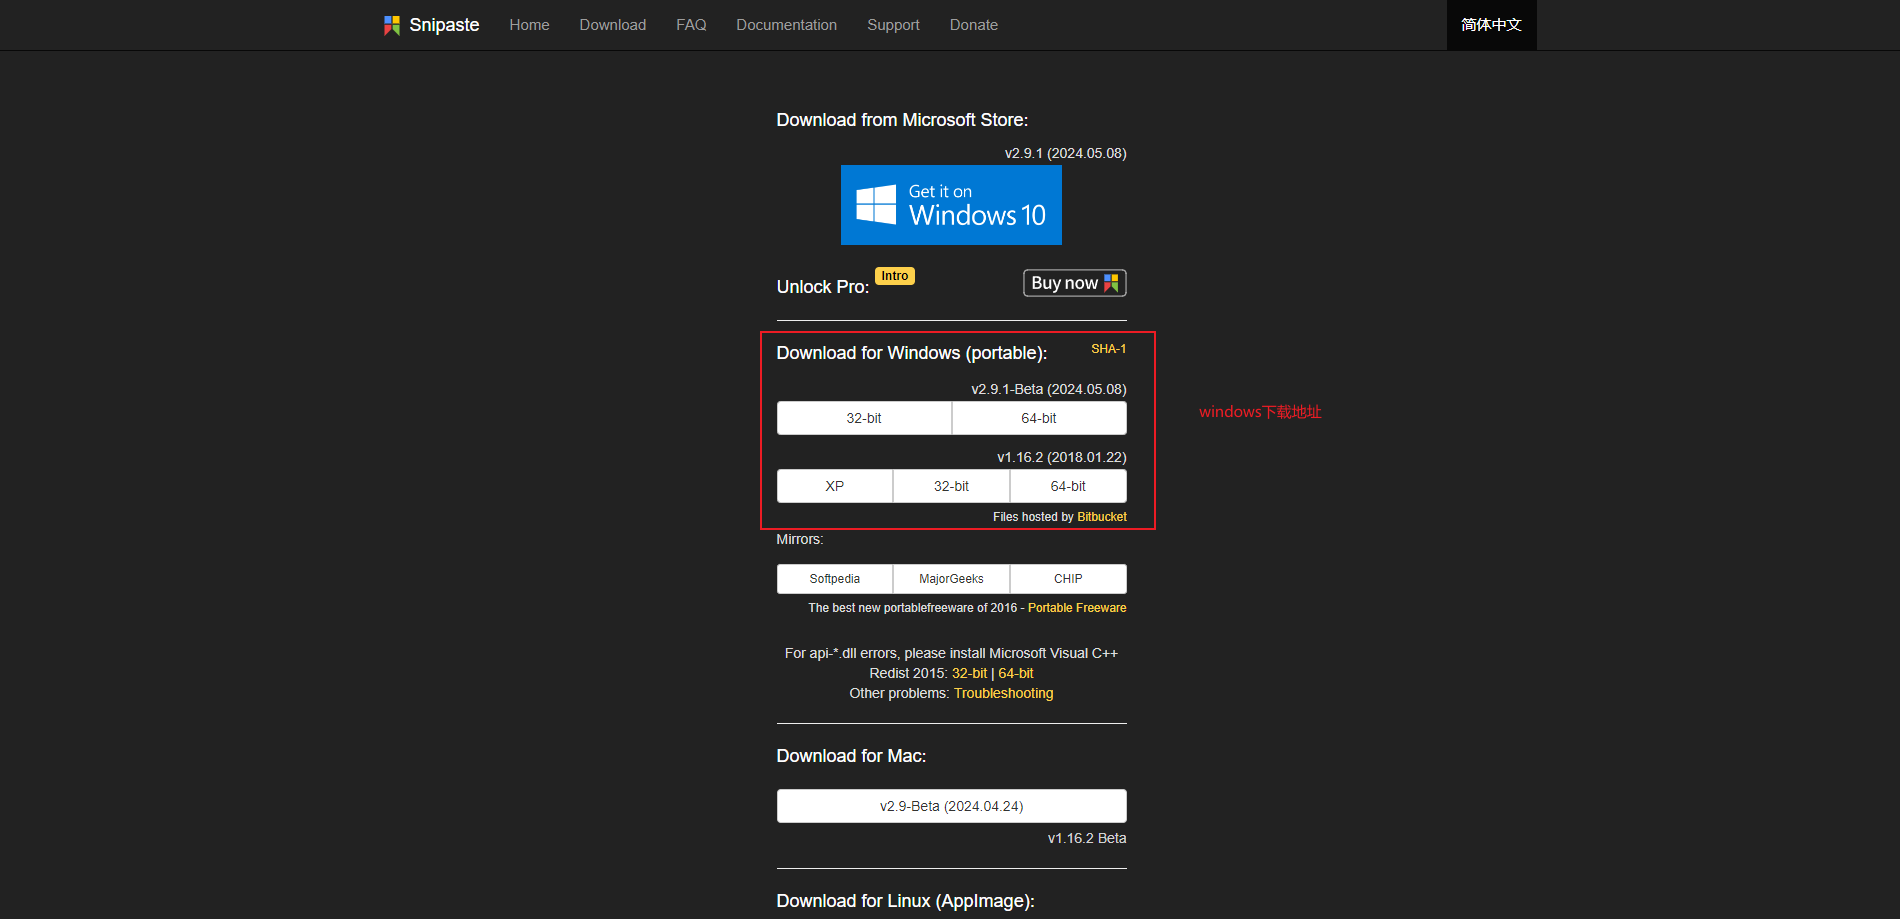
Task: Open the Snipaste brand name link
Action: click(x=444, y=25)
